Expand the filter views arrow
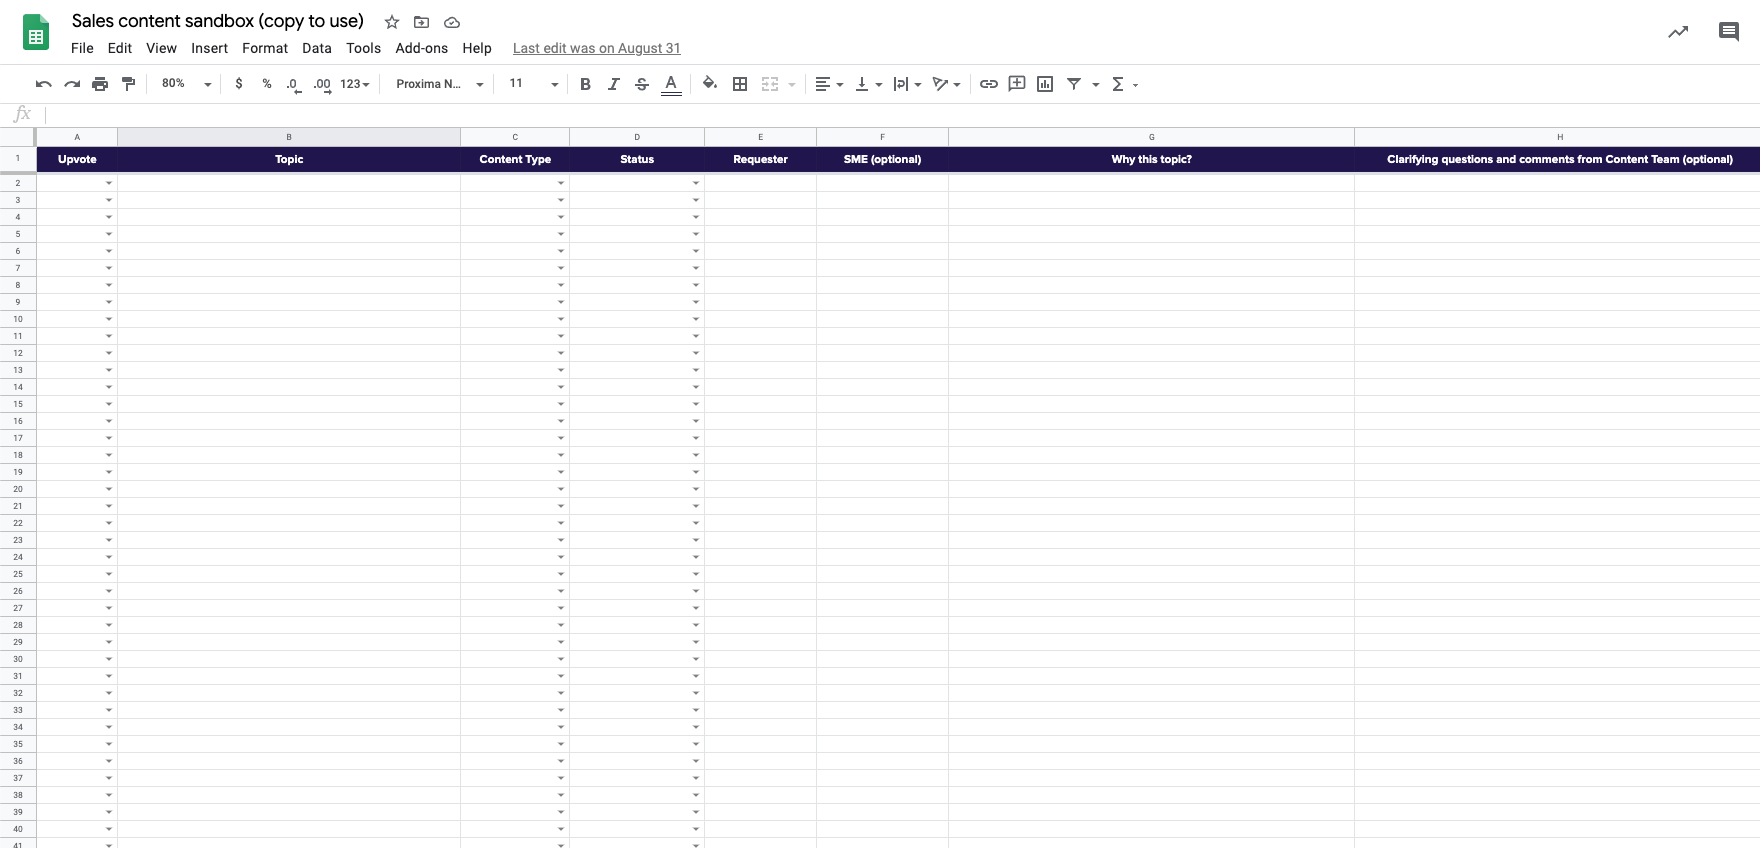This screenshot has width=1760, height=848. click(1096, 85)
